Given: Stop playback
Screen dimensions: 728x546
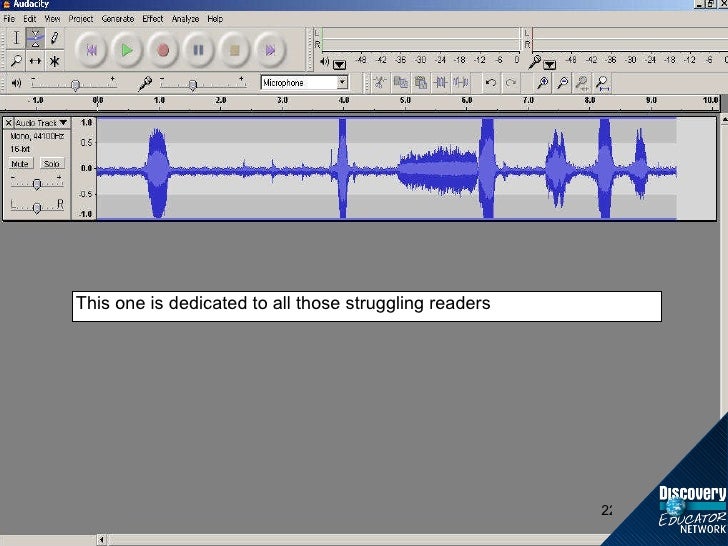Looking at the screenshot, I should coord(234,50).
